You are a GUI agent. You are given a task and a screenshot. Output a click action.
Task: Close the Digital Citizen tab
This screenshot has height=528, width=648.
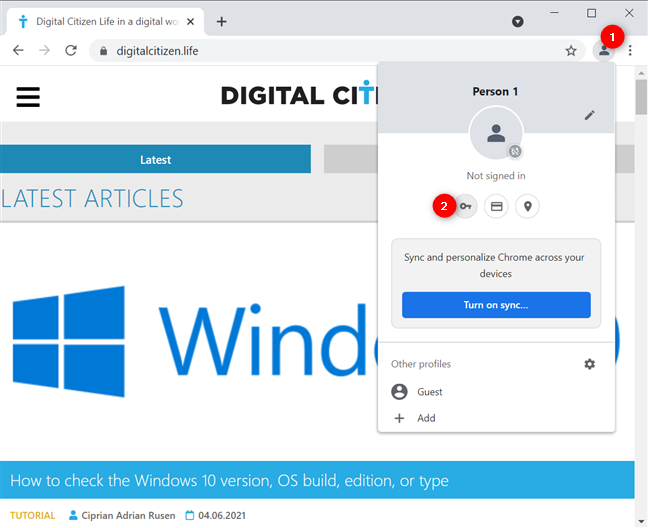coord(190,21)
